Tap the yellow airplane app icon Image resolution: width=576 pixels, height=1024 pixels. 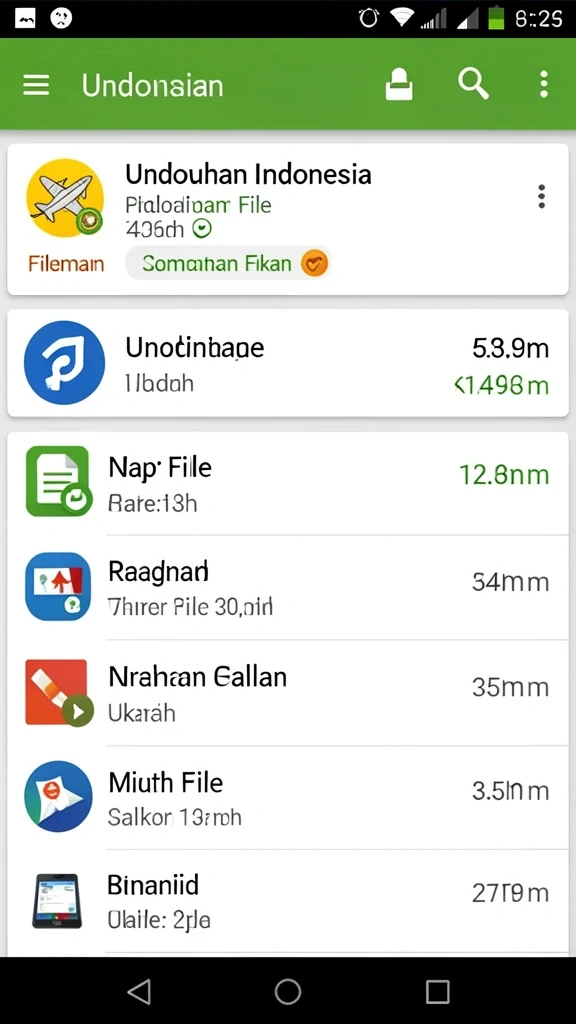(65, 198)
